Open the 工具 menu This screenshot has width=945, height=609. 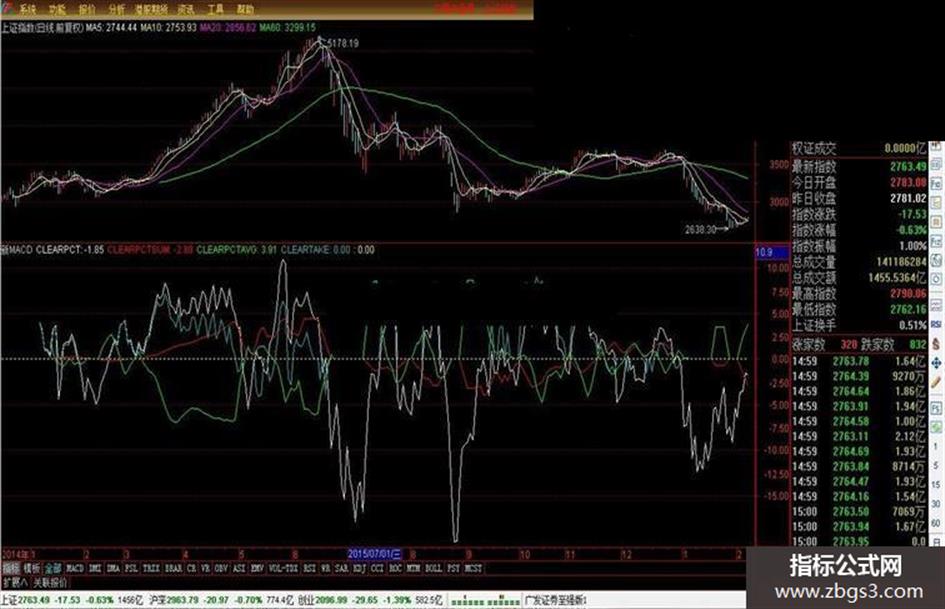click(x=215, y=10)
